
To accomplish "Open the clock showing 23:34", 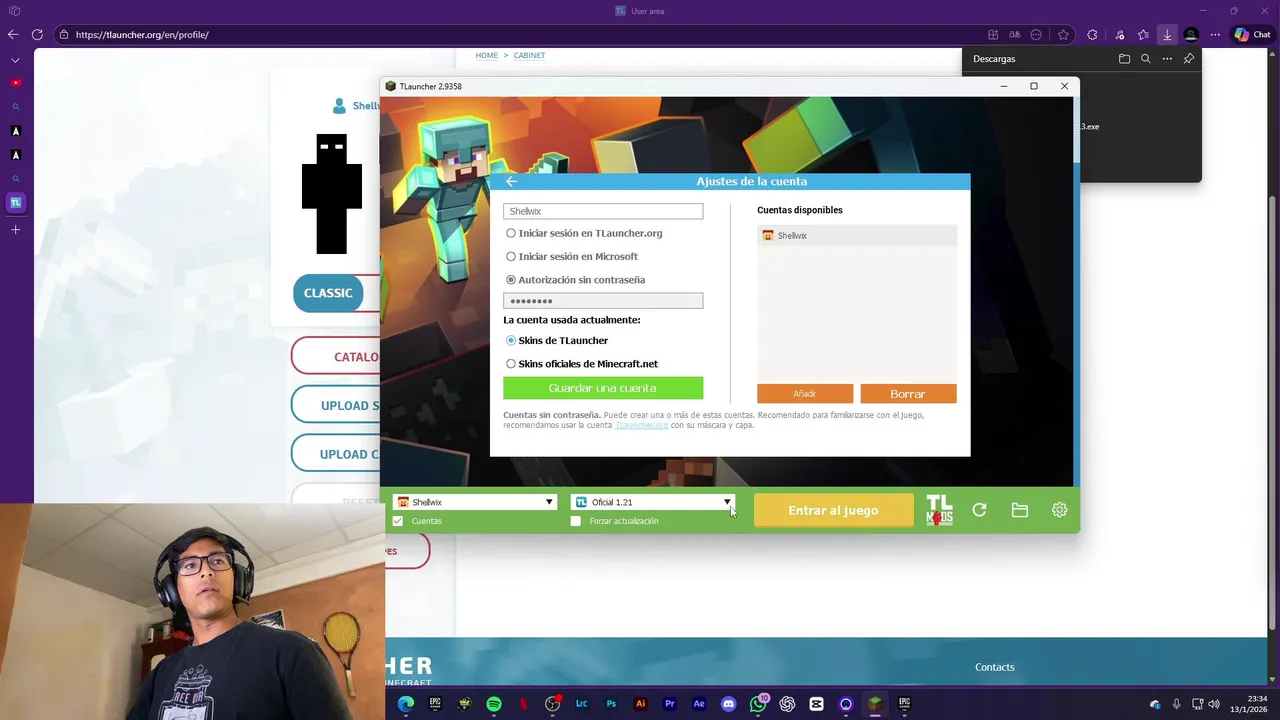I will (x=1249, y=704).
